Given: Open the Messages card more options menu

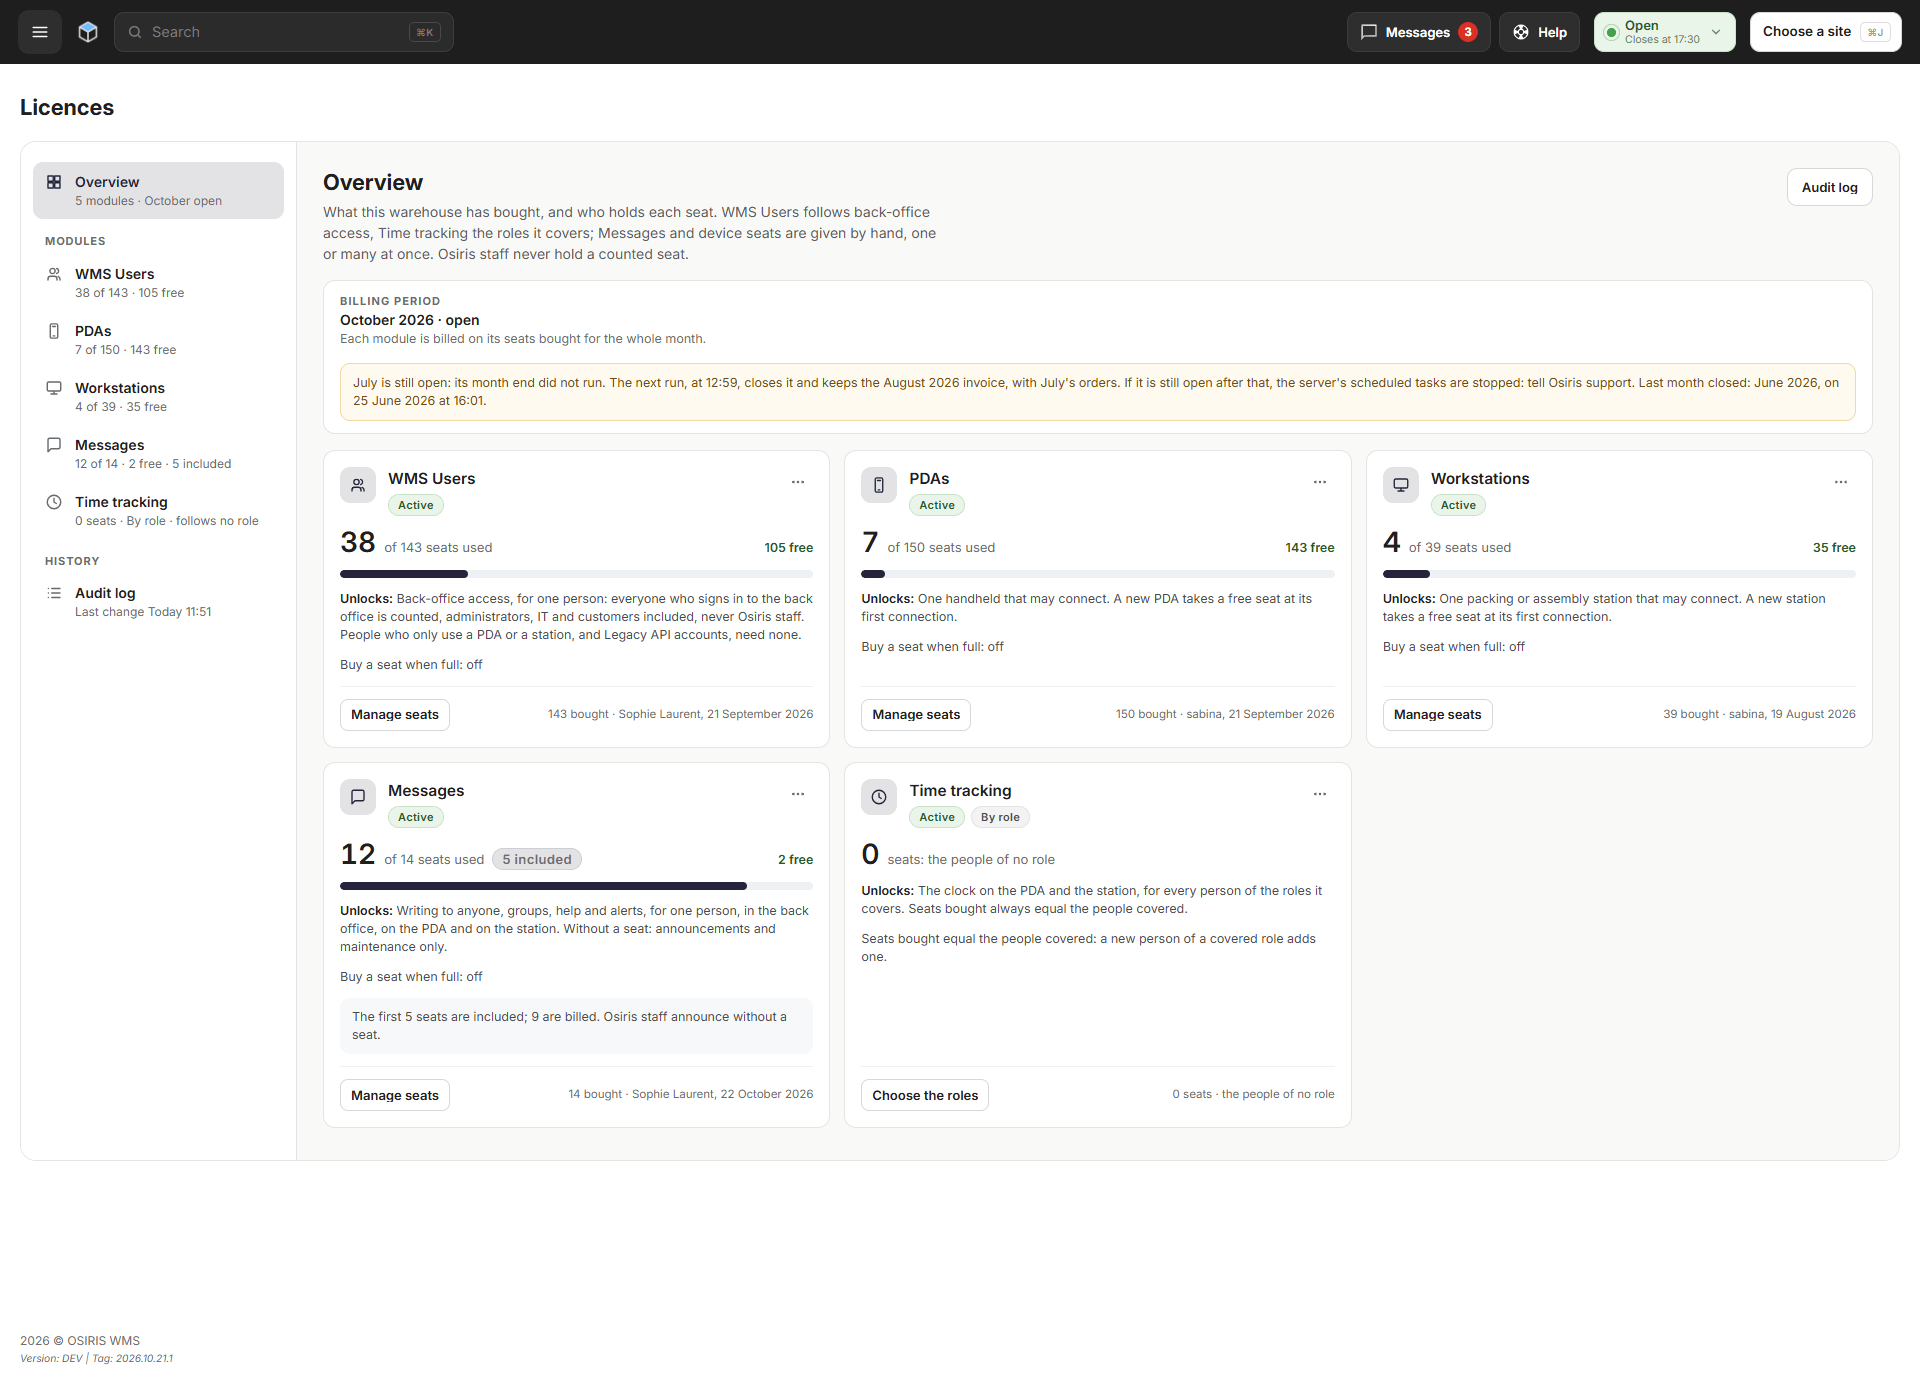Looking at the screenshot, I should [x=798, y=794].
